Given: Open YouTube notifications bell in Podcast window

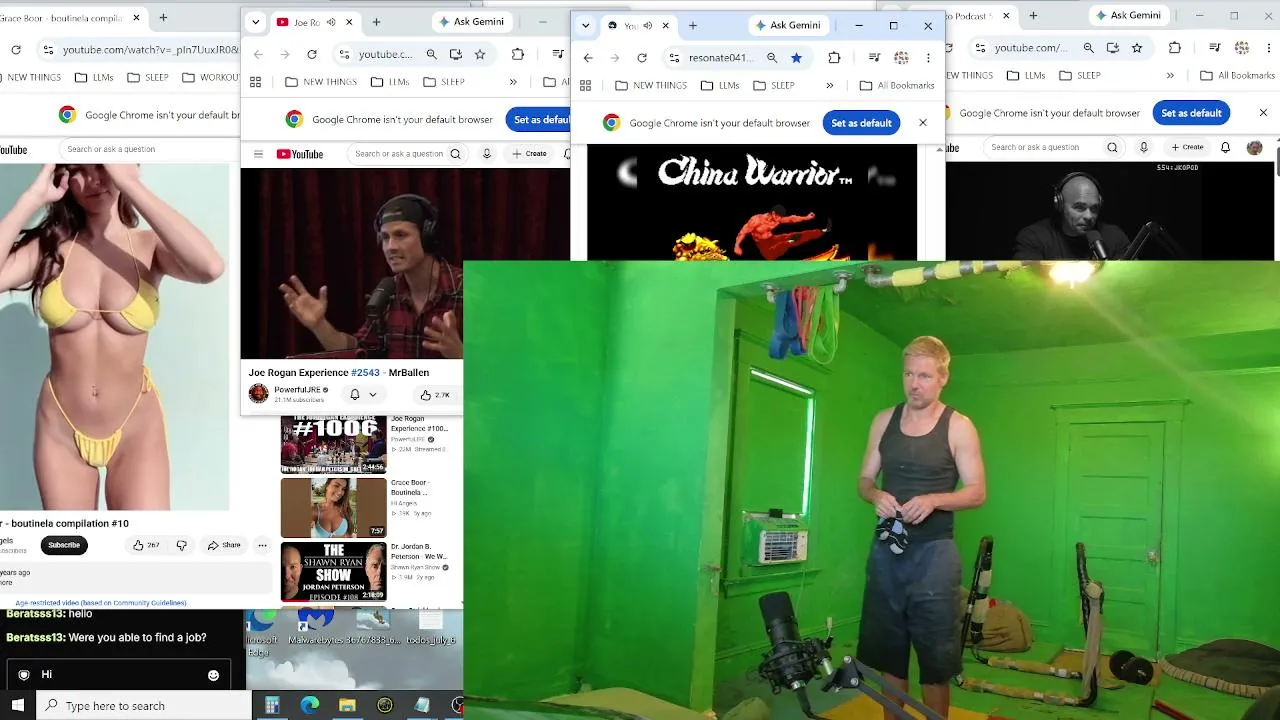Looking at the screenshot, I should click(x=1226, y=148).
